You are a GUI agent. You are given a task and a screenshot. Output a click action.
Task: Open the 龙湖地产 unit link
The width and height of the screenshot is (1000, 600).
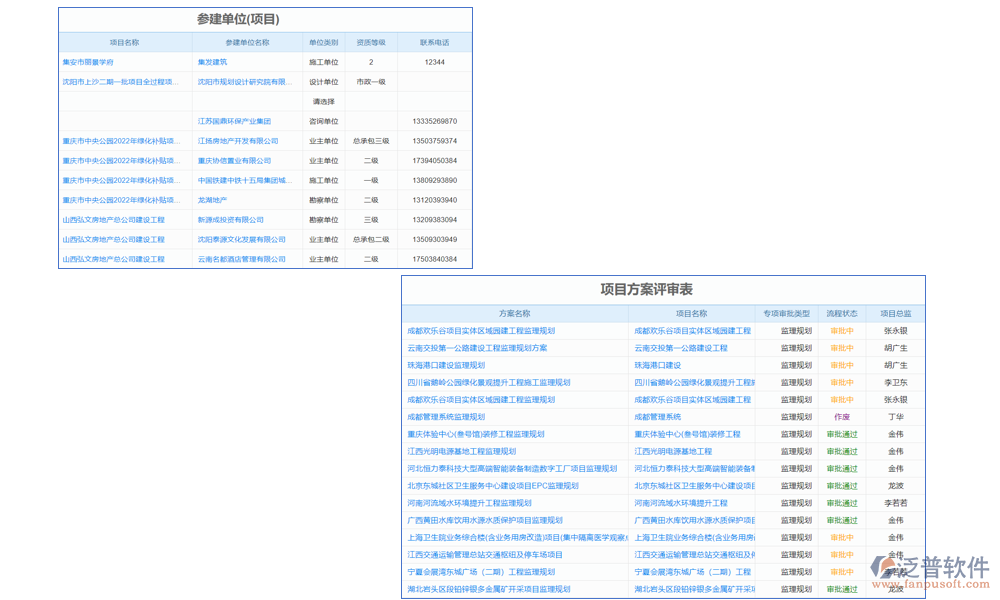212,200
